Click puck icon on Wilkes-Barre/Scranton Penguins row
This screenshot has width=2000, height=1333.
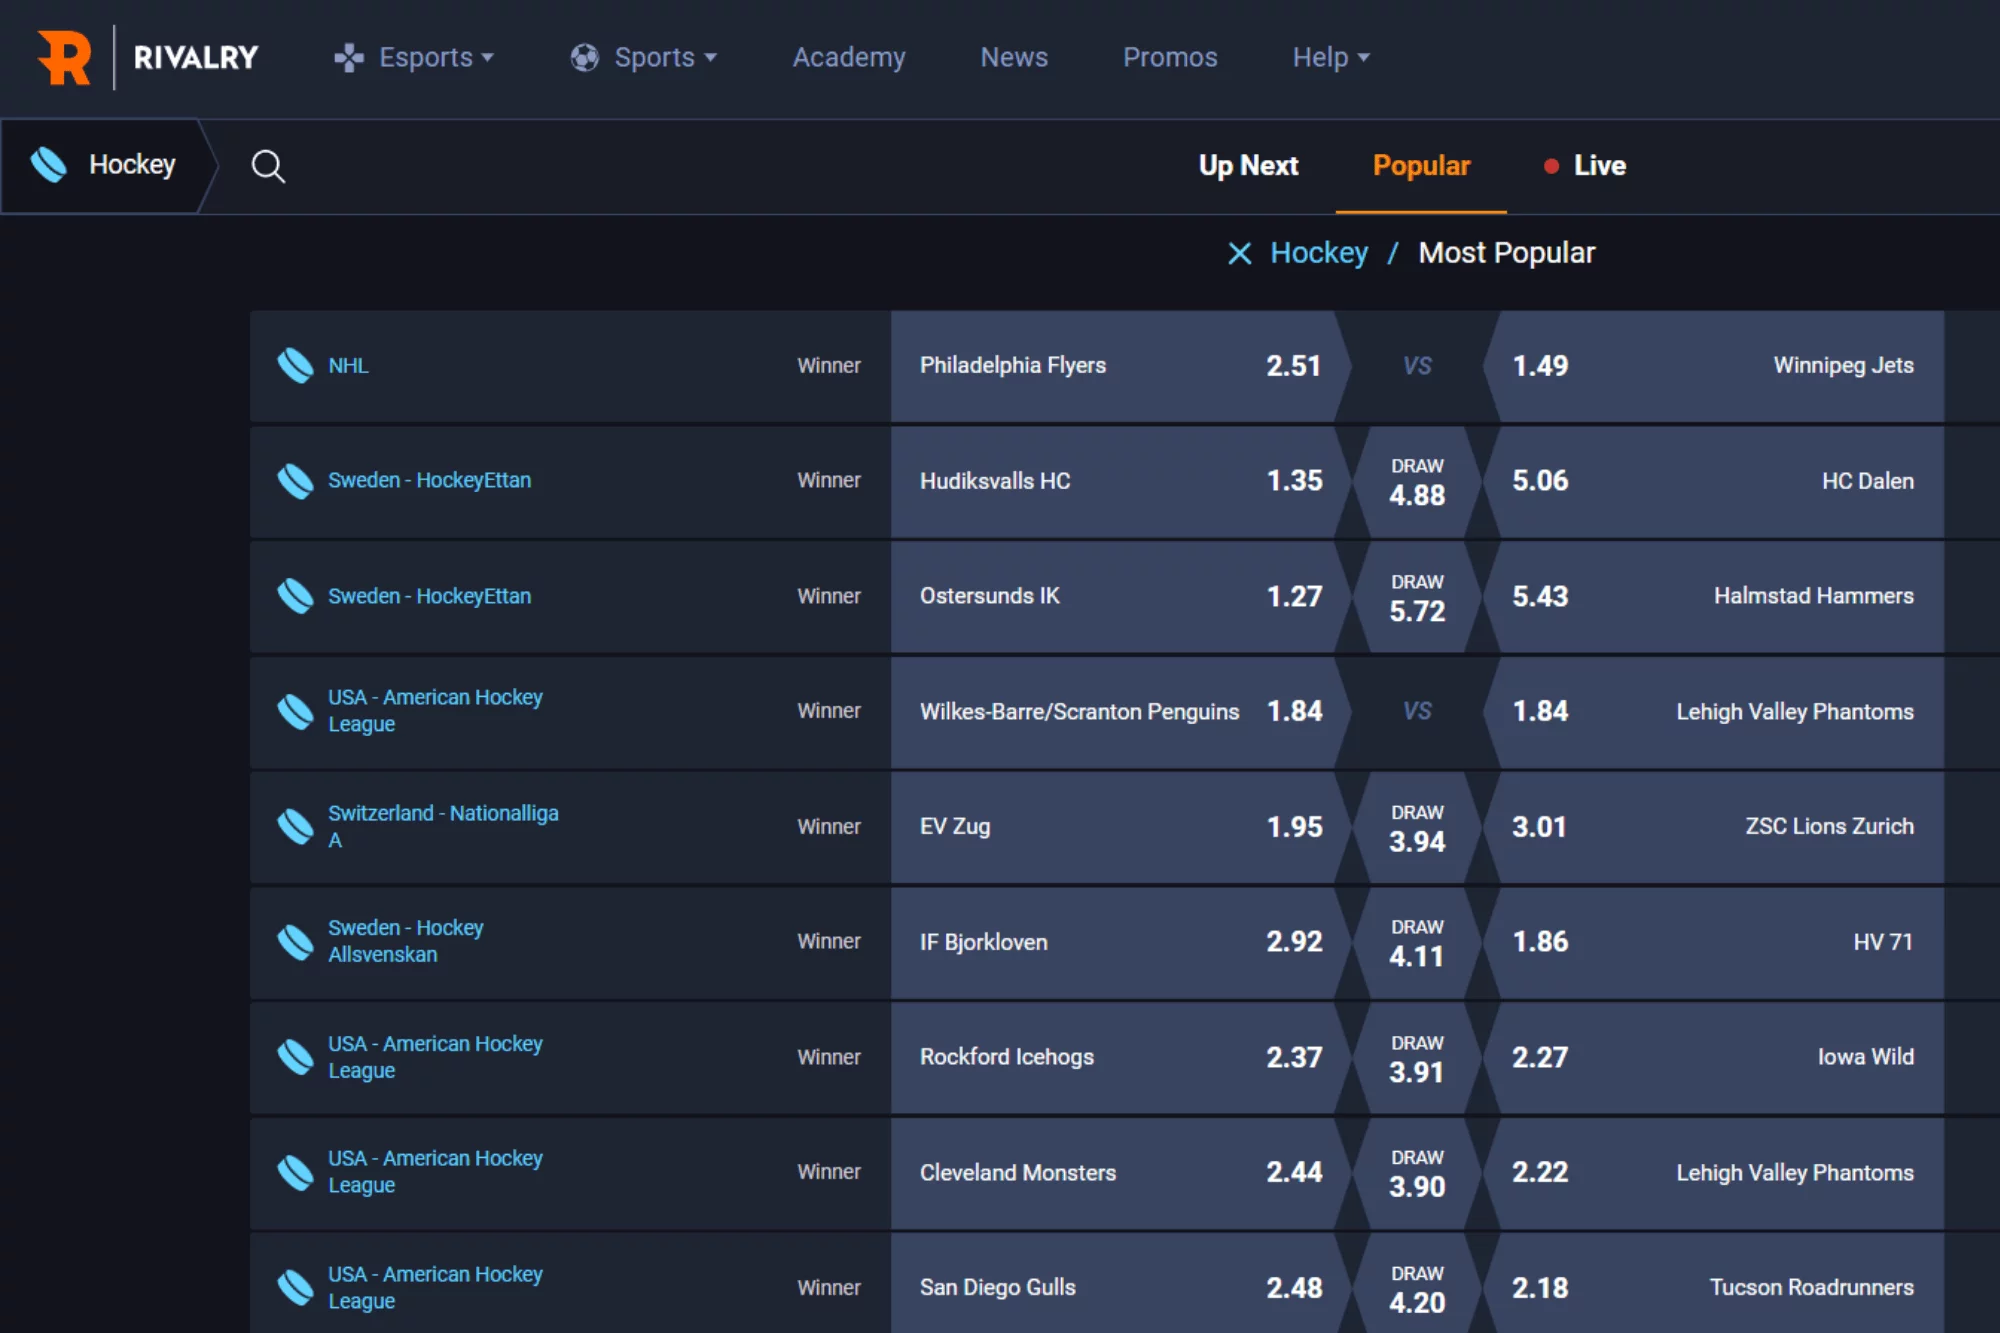coord(295,712)
